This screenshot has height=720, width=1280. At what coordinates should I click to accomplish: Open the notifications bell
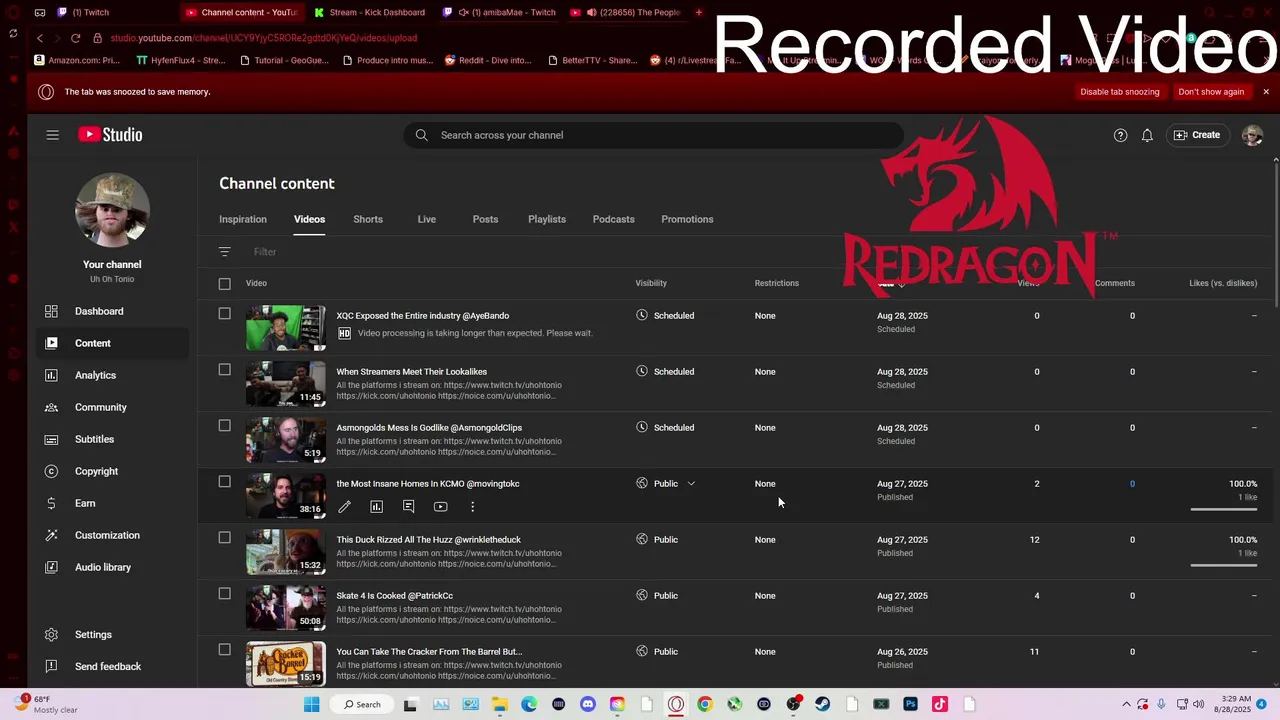[x=1148, y=135]
